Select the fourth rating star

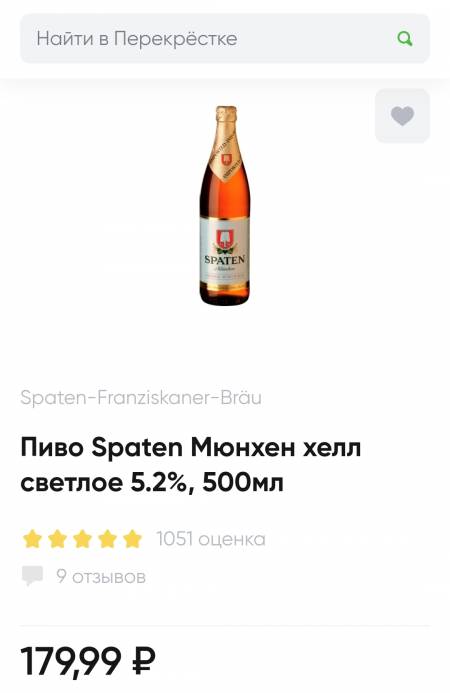coord(107,540)
